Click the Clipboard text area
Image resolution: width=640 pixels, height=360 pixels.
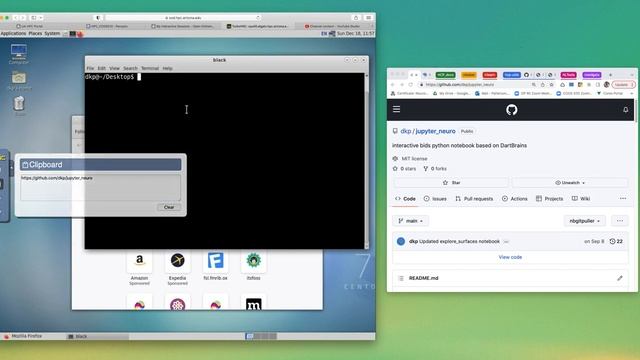(x=100, y=187)
